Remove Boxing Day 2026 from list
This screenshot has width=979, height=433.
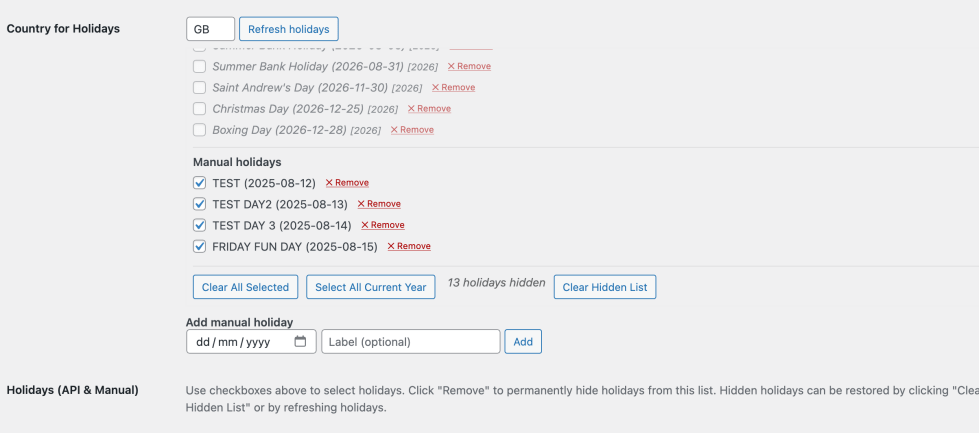[x=412, y=130]
